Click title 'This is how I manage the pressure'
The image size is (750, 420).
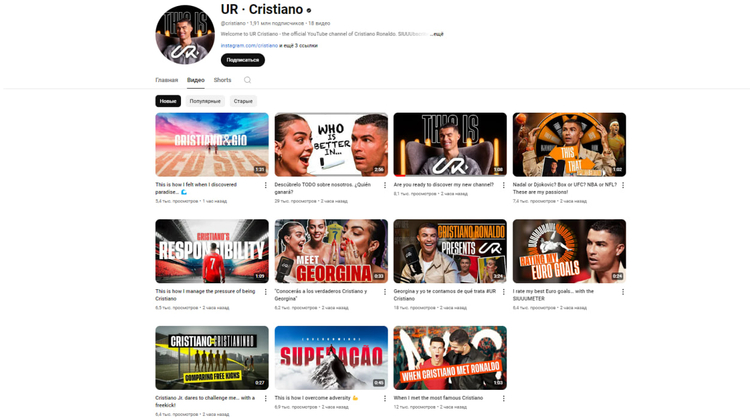point(205,295)
